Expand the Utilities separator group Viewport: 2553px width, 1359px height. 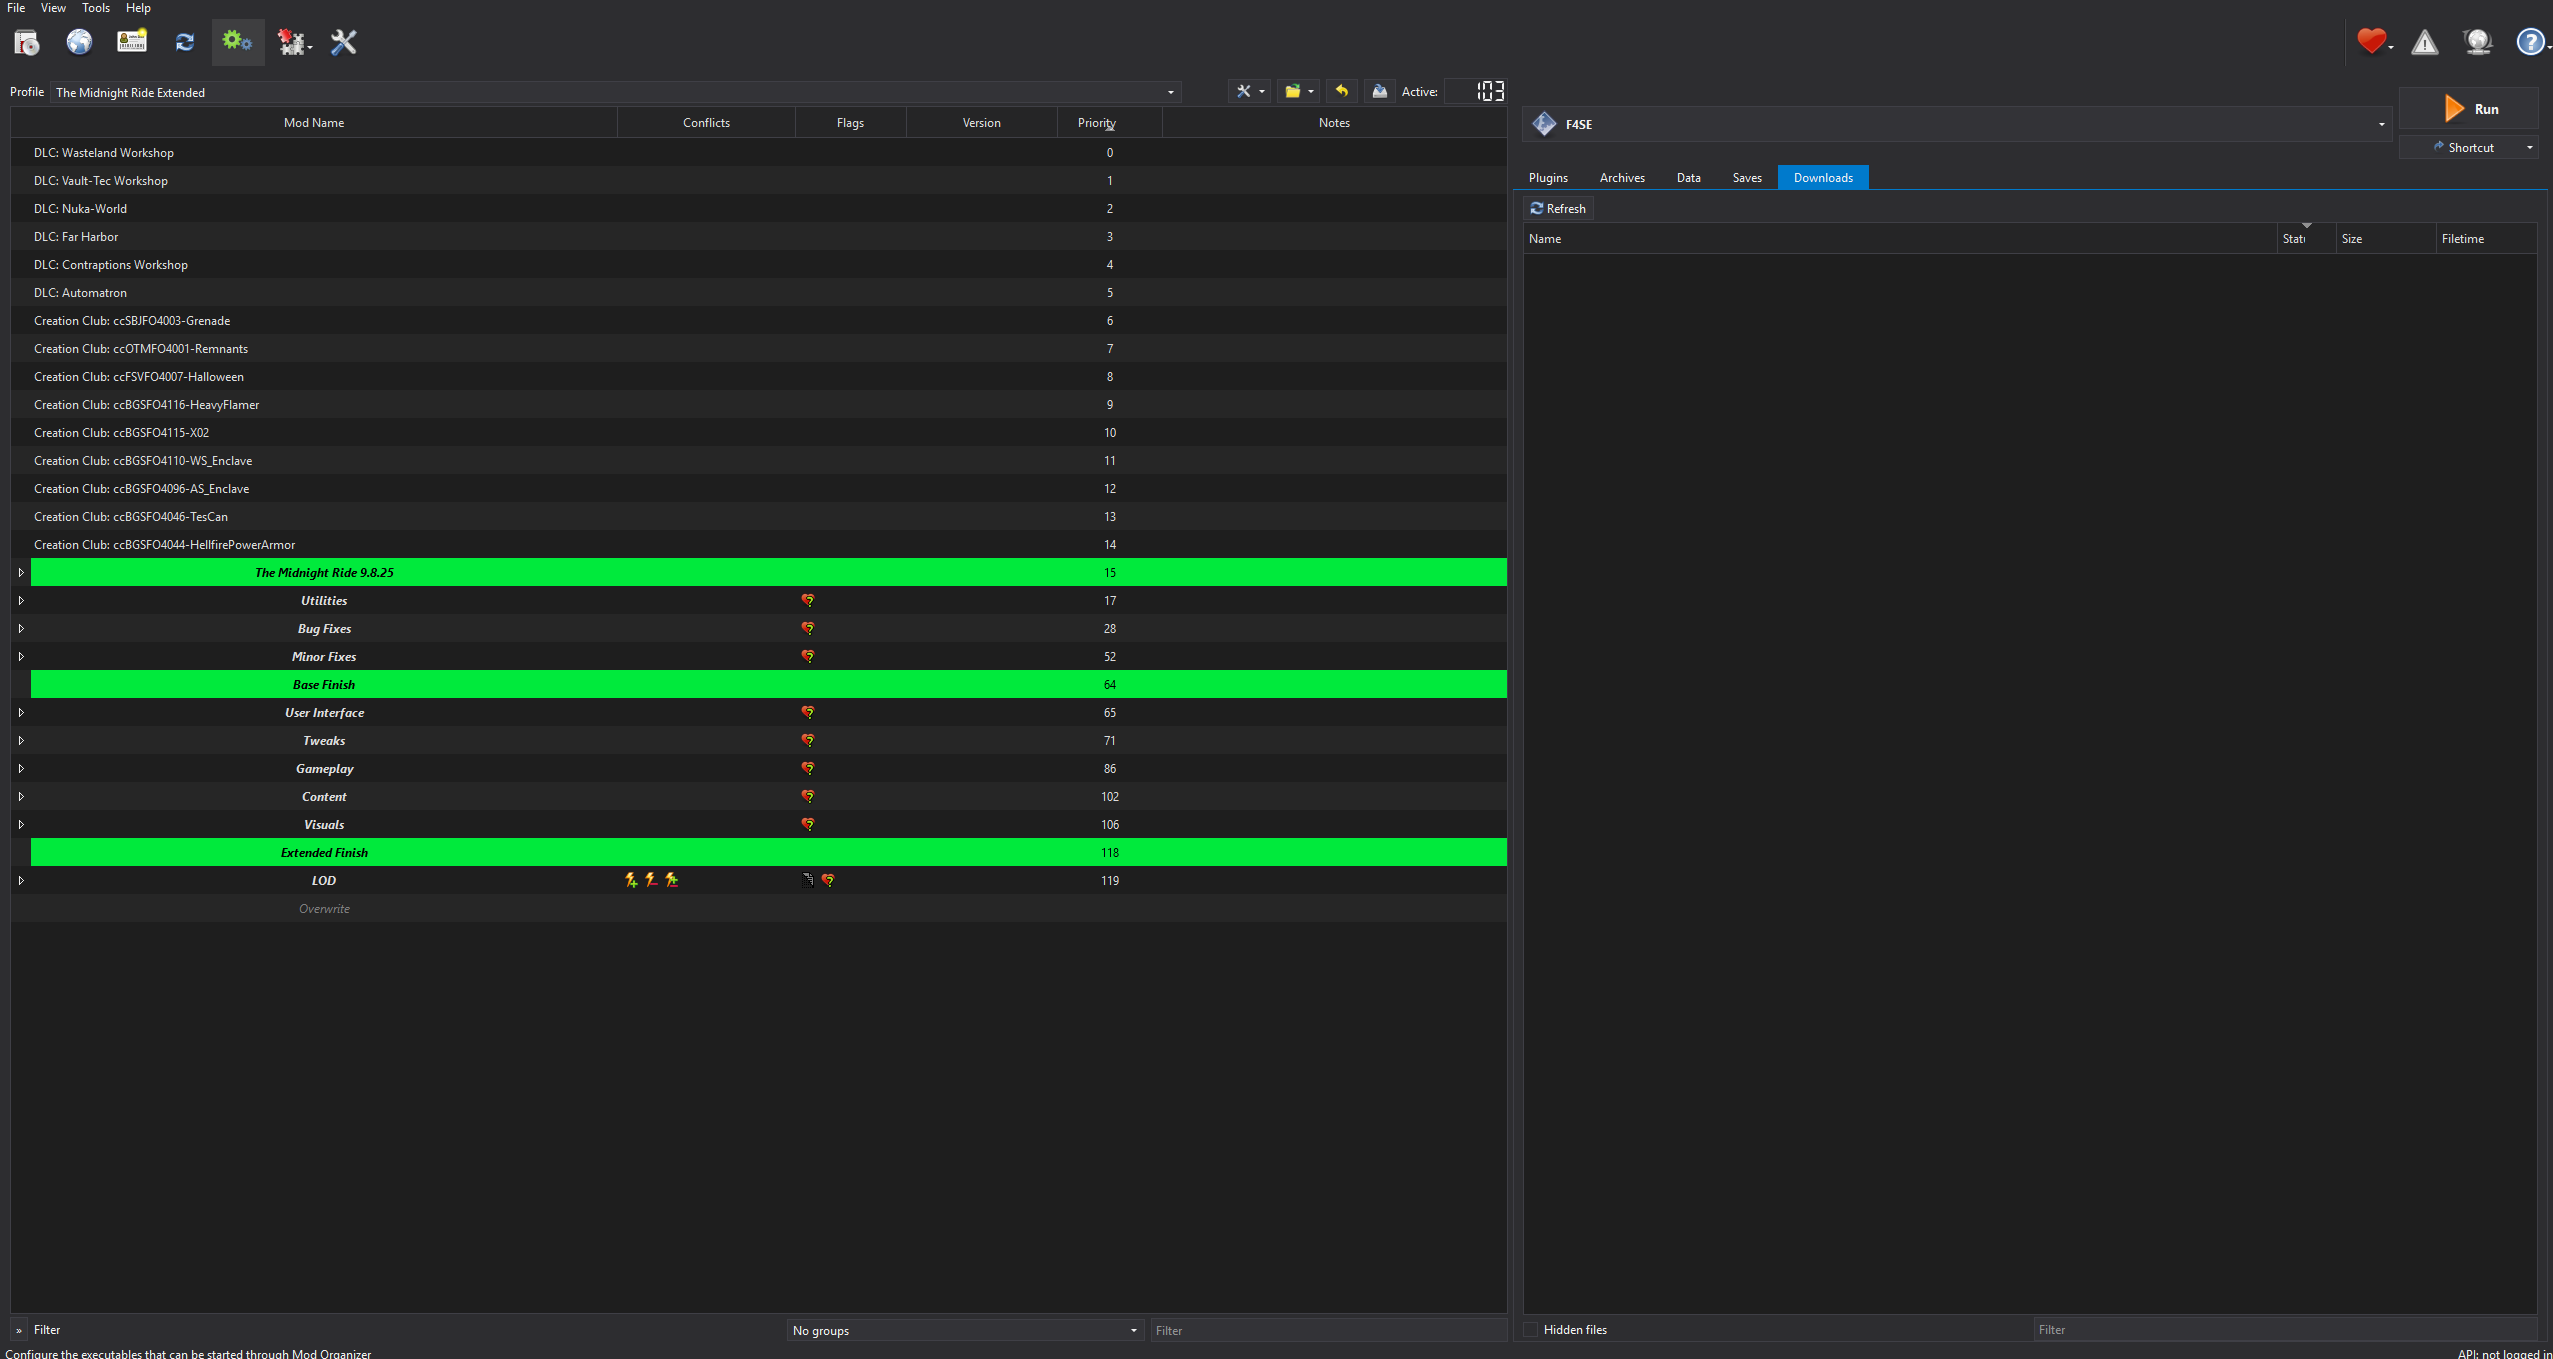(21, 601)
